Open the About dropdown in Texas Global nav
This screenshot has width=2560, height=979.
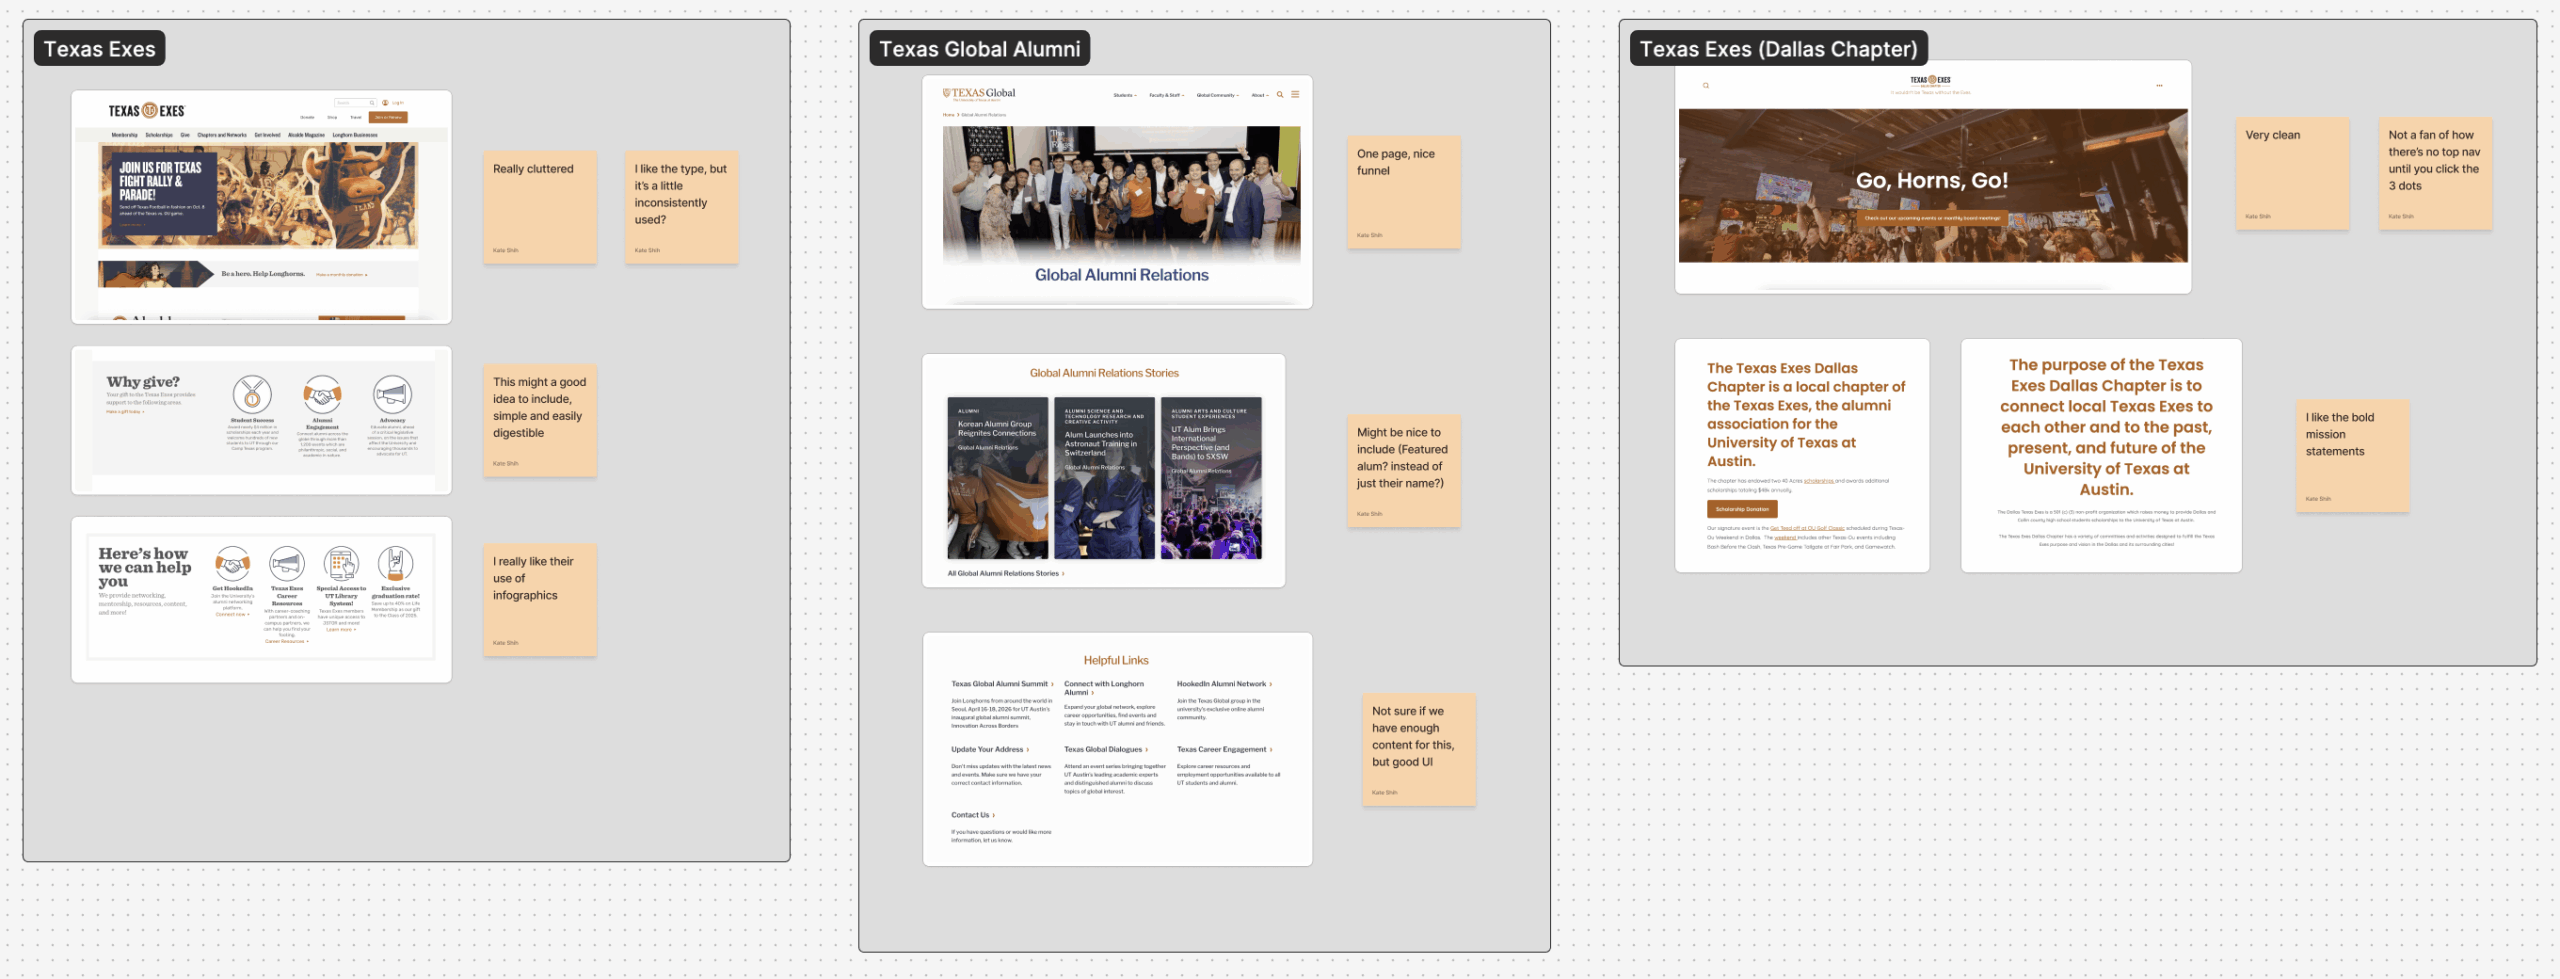click(1260, 96)
